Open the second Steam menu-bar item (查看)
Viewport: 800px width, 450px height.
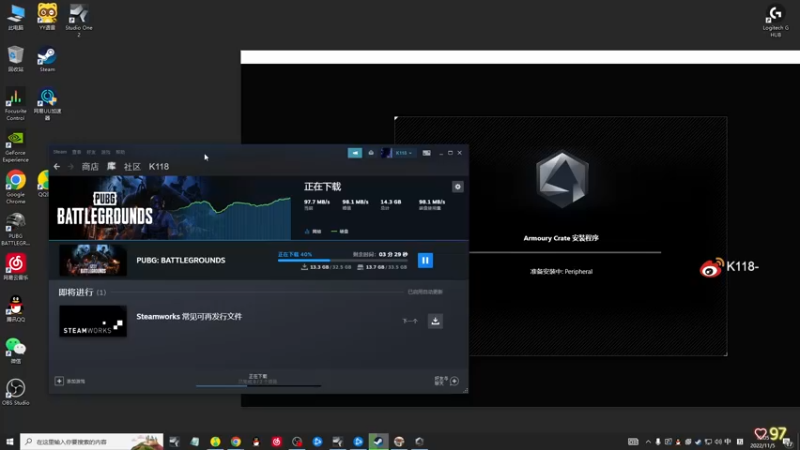(77, 152)
